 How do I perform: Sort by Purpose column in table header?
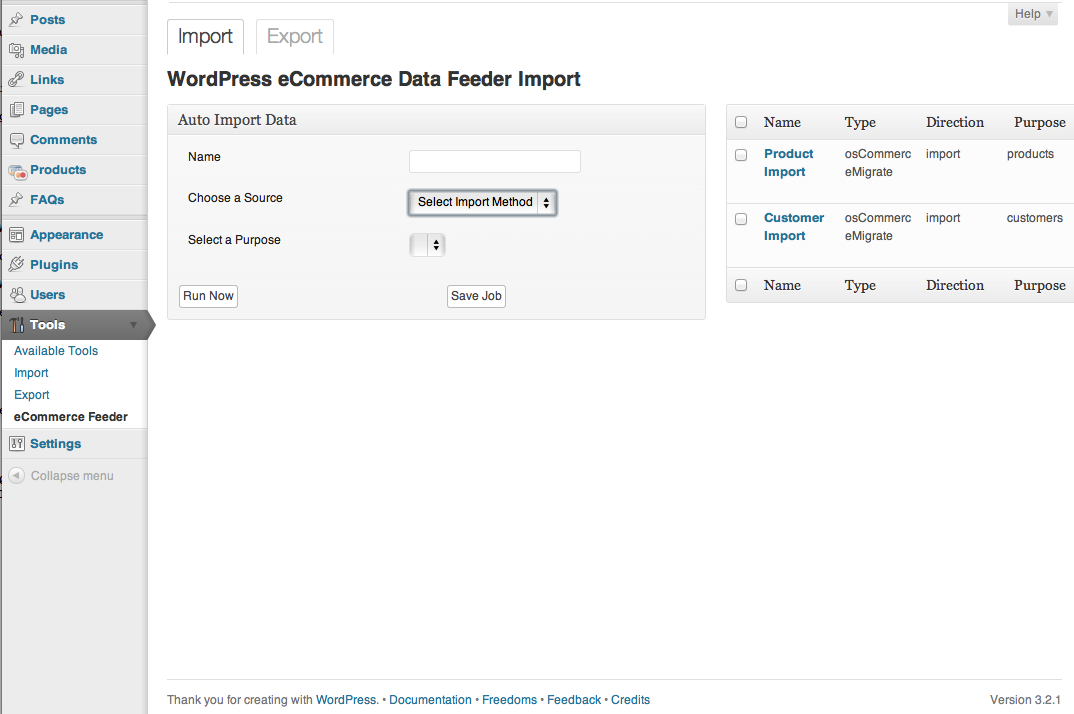coord(1040,122)
